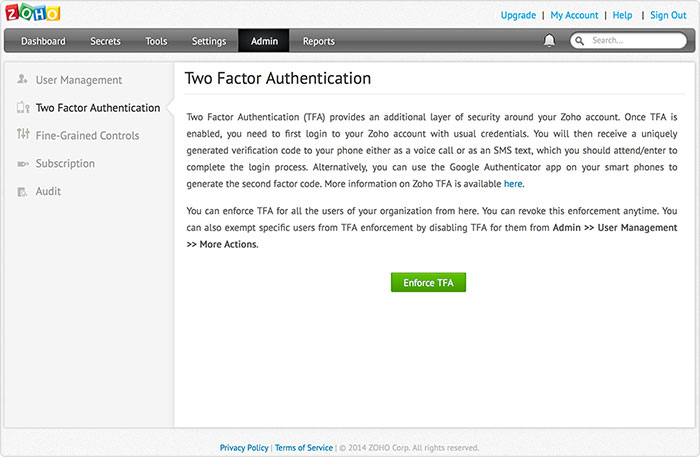Switch to the Secrets tab
The image size is (700, 459).
pos(105,41)
